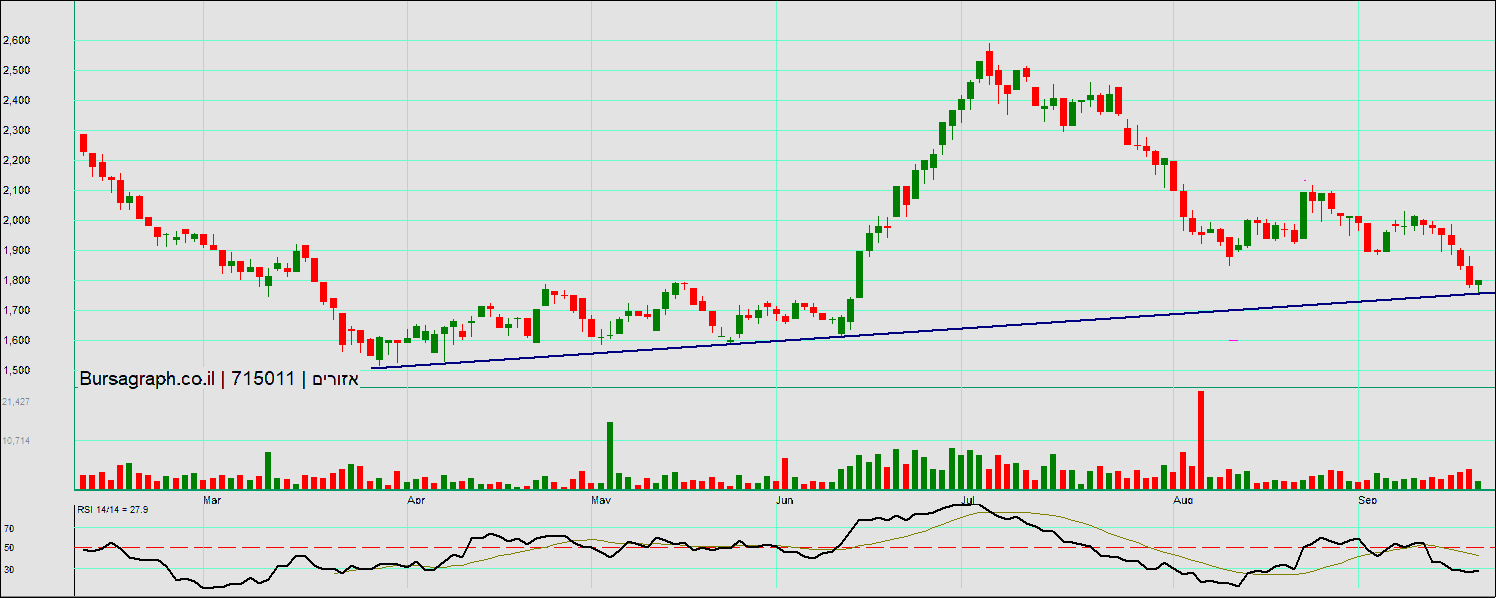Select the Jul label on time axis
1496x598 pixels.
click(x=968, y=498)
